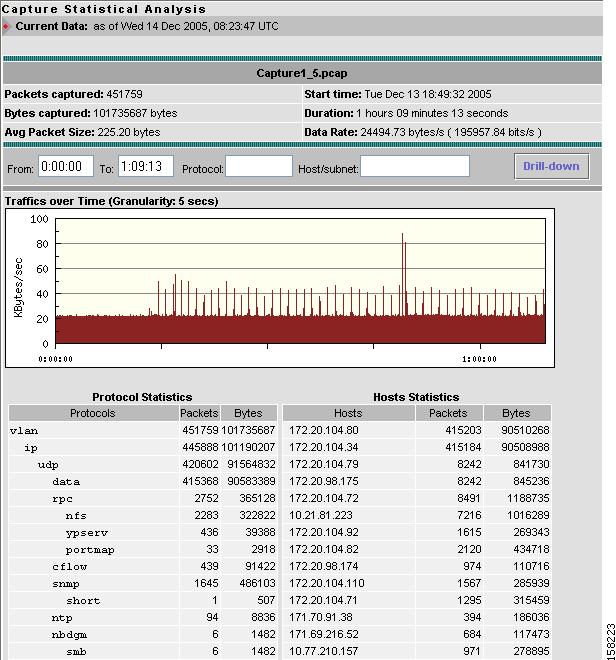Select the rpc protocol row
Viewport: 616px width, 660px height.
143,498
